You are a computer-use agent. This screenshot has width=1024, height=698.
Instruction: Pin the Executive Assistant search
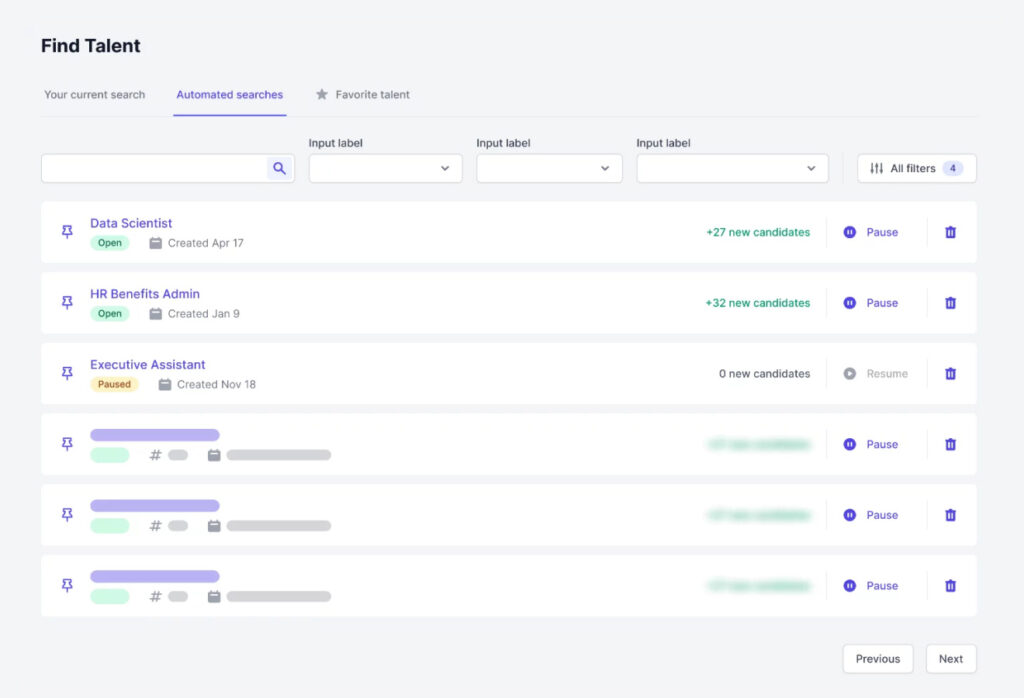(67, 373)
